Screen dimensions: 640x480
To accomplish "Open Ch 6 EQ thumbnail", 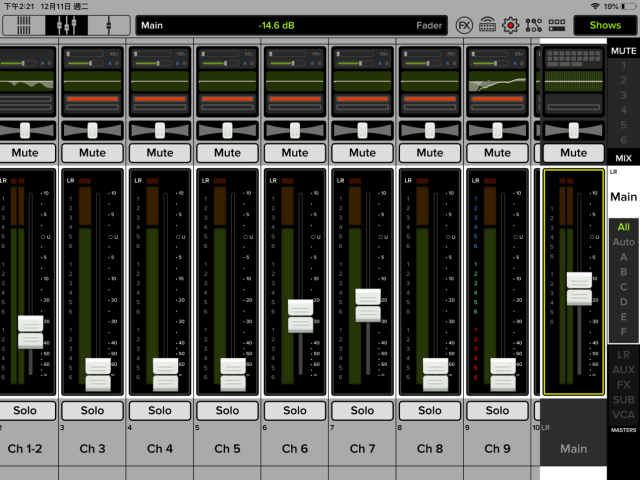I will pos(295,81).
